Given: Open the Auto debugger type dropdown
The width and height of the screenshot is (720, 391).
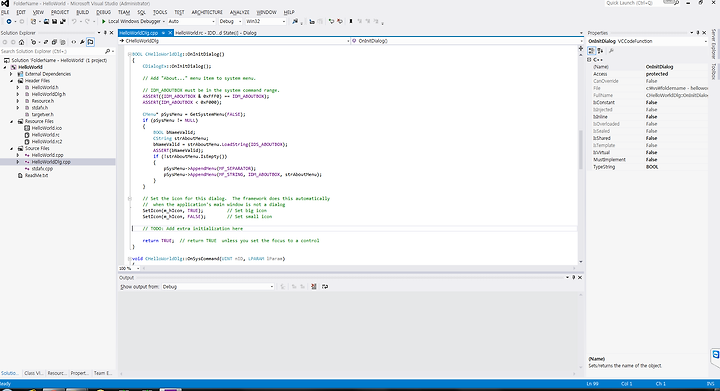Looking at the screenshot, I should (191, 22).
